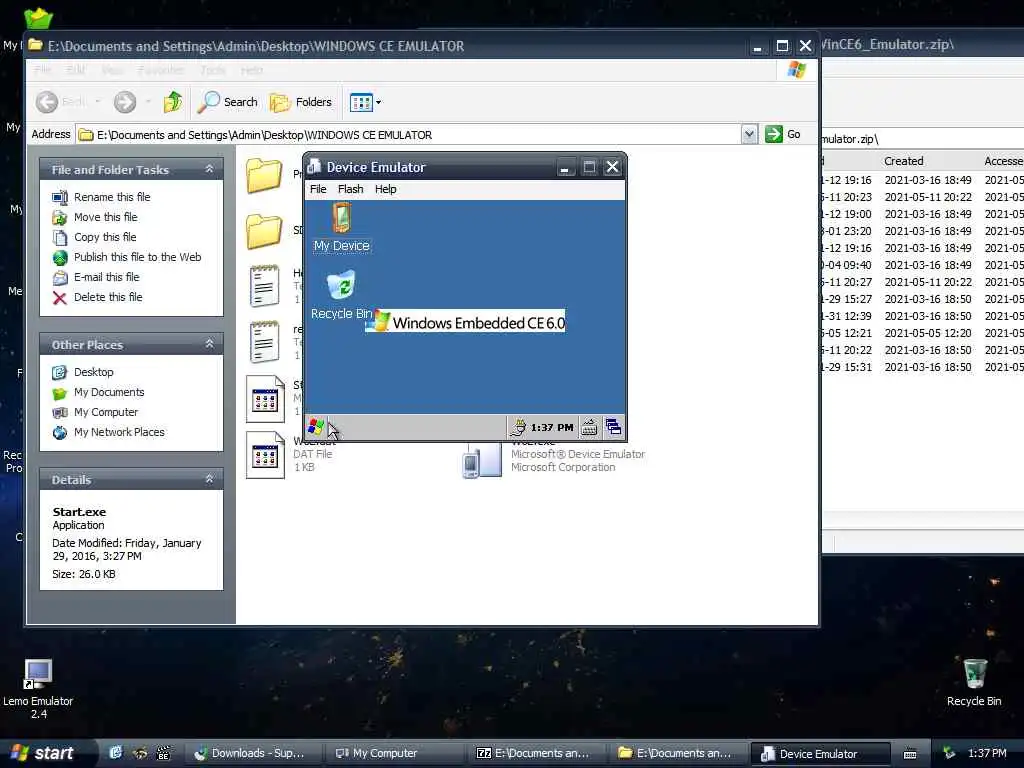The width and height of the screenshot is (1024, 768).
Task: Click E-mail this file link
Action: click(106, 277)
